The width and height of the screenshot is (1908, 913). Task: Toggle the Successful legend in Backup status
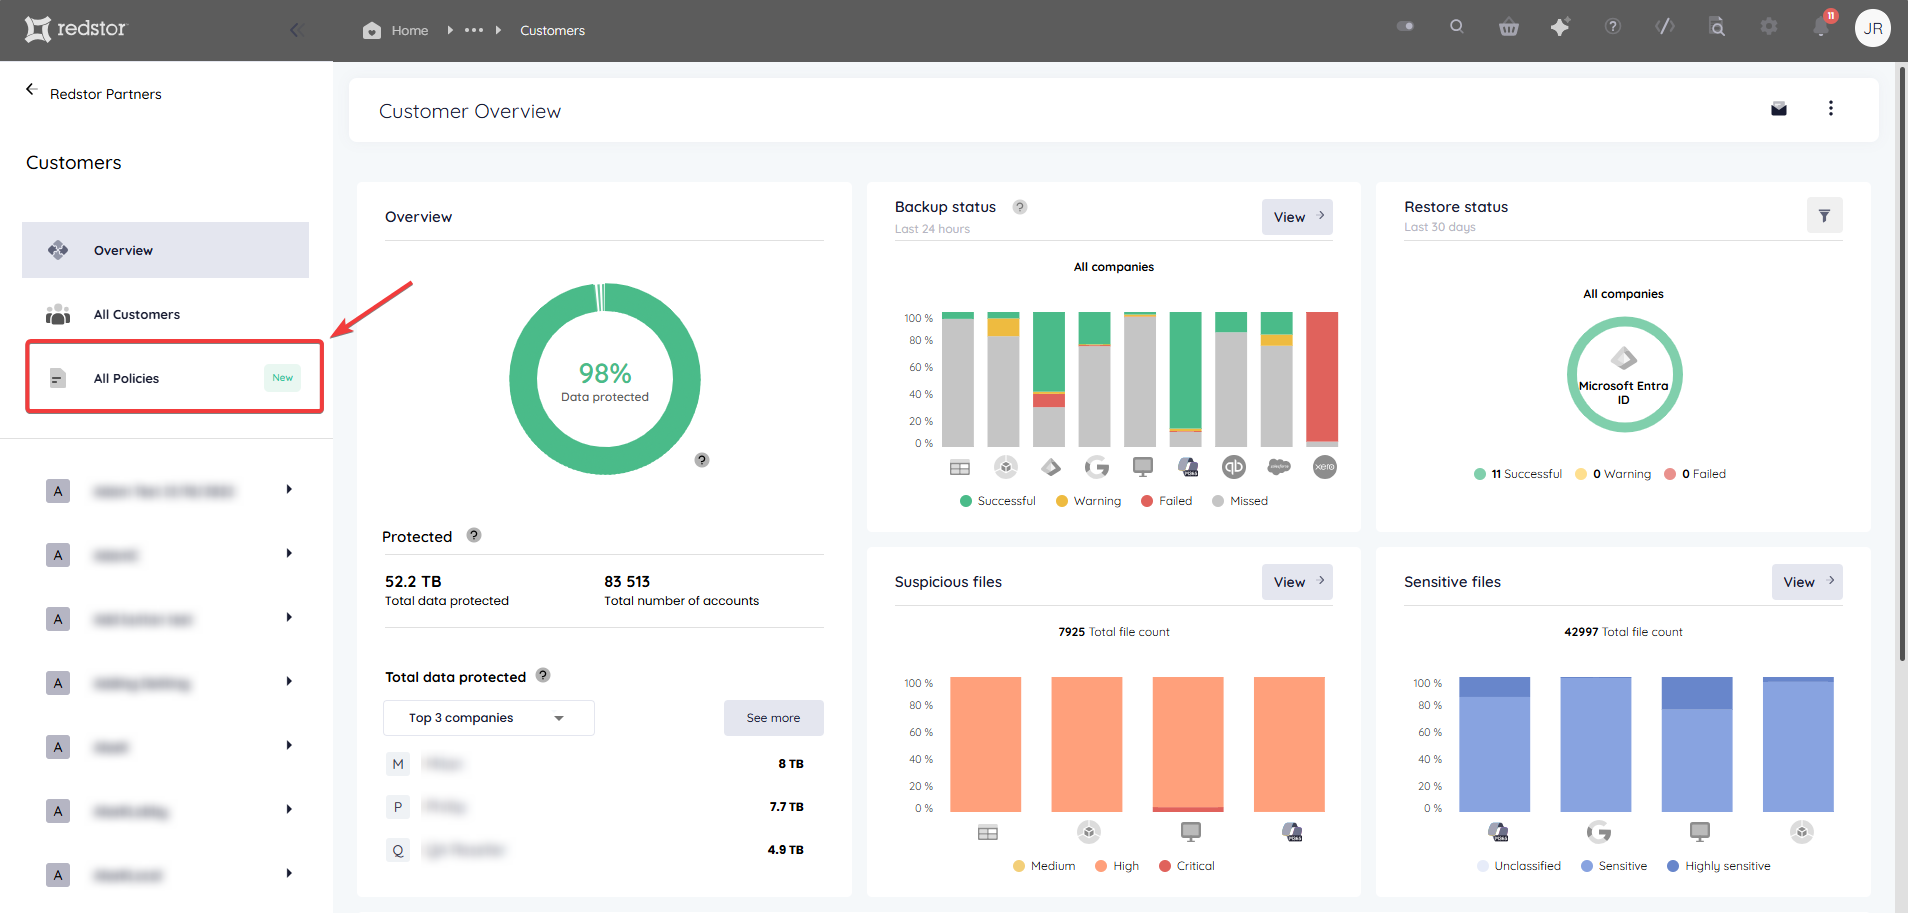tap(997, 501)
